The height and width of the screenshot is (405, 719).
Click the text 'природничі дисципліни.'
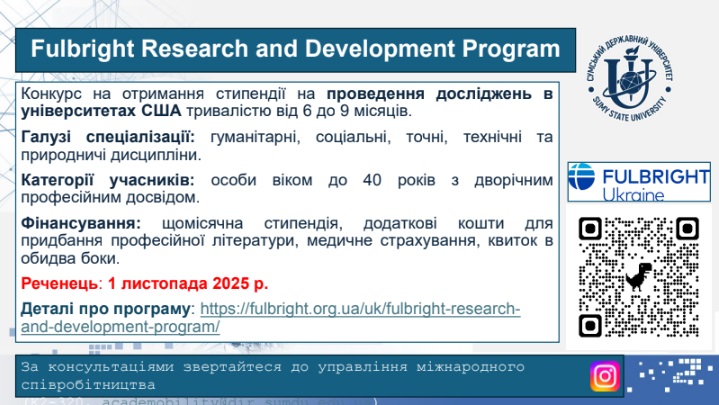click(111, 155)
